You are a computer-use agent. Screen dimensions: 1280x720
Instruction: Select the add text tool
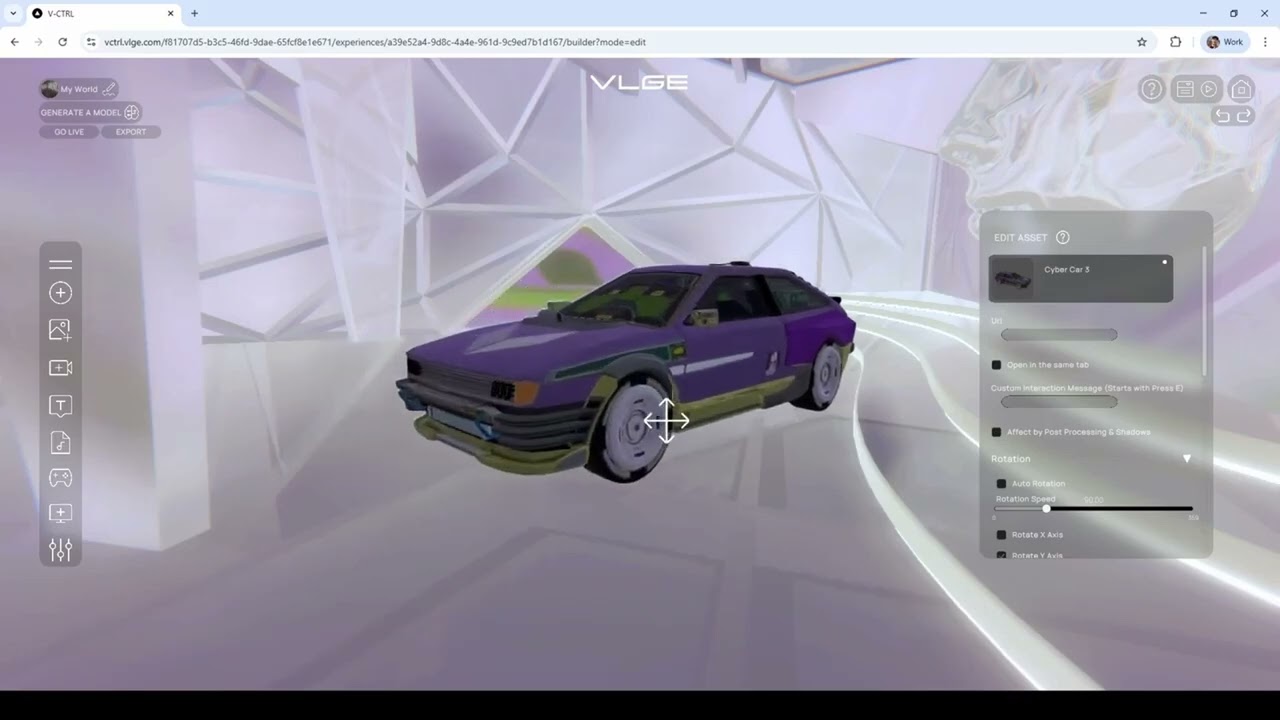60,406
